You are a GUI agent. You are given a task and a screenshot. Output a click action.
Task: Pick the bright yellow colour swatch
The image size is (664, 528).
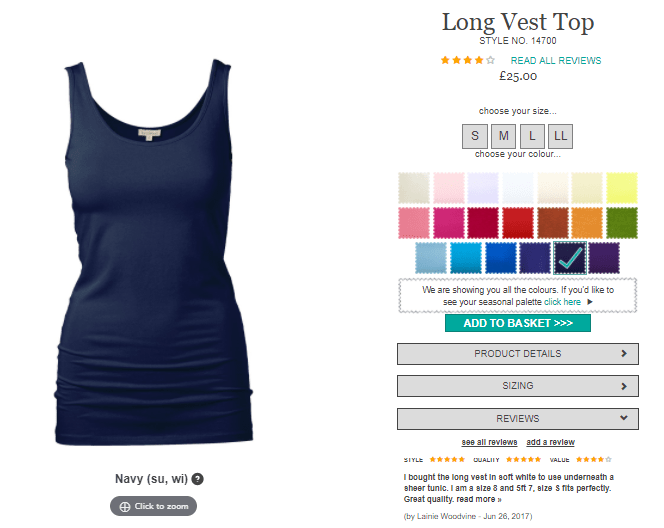[x=622, y=188]
